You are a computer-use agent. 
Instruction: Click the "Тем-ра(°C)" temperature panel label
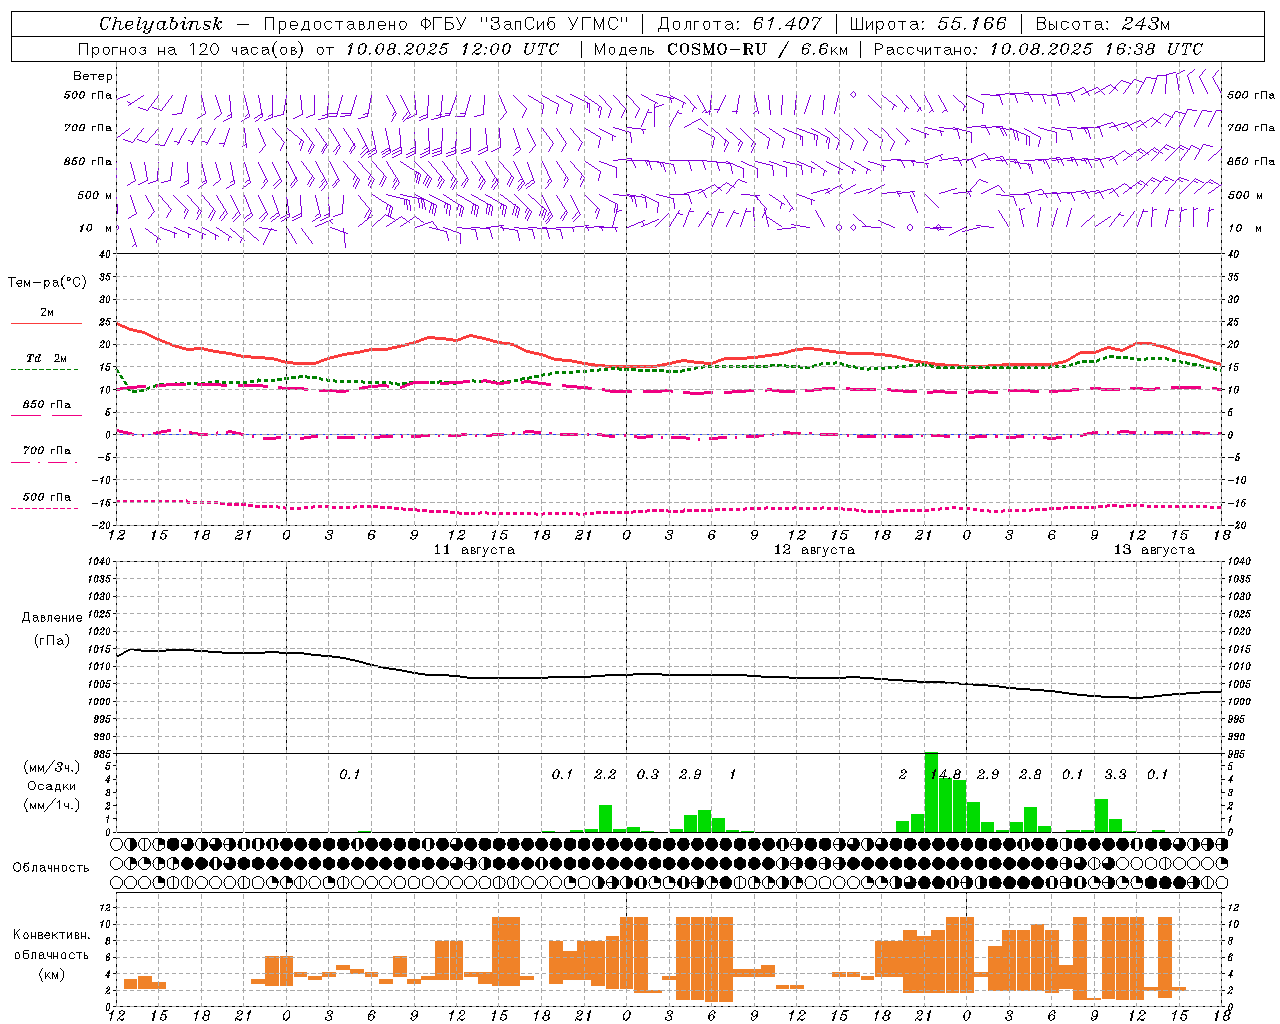click(47, 283)
